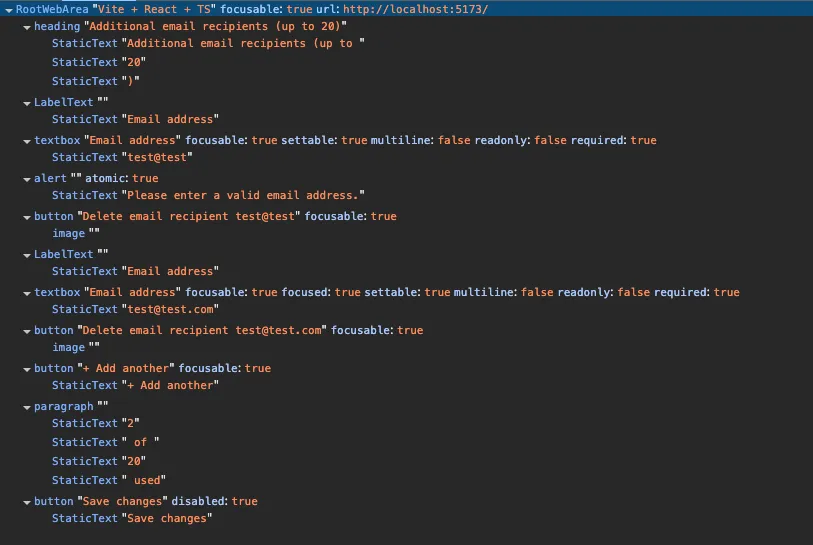Select the StaticText 'test@test' row
The image size is (813, 545).
click(x=406, y=158)
